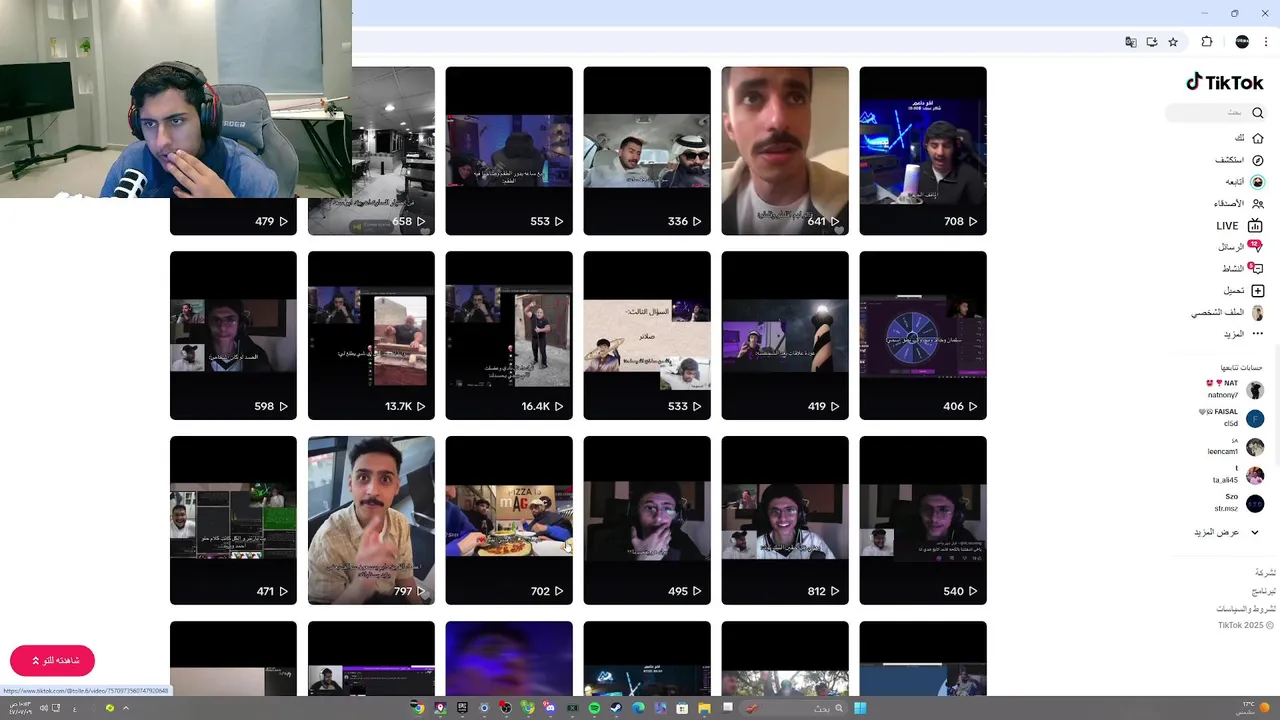This screenshot has height=720, width=1280.
Task: Open the Chrome profile avatar
Action: pos(1242,42)
